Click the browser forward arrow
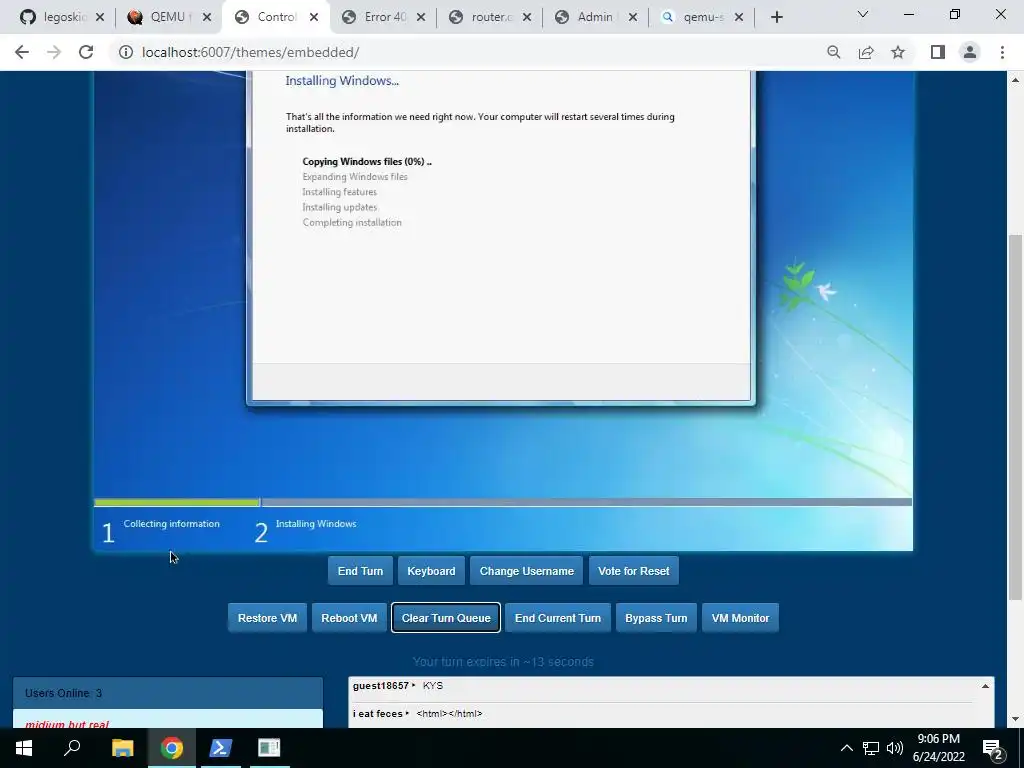This screenshot has height=768, width=1024. [x=54, y=52]
